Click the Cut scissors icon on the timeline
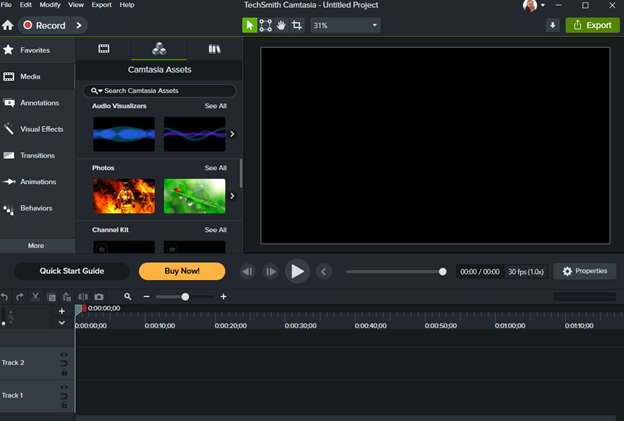This screenshot has height=421, width=624. (35, 297)
